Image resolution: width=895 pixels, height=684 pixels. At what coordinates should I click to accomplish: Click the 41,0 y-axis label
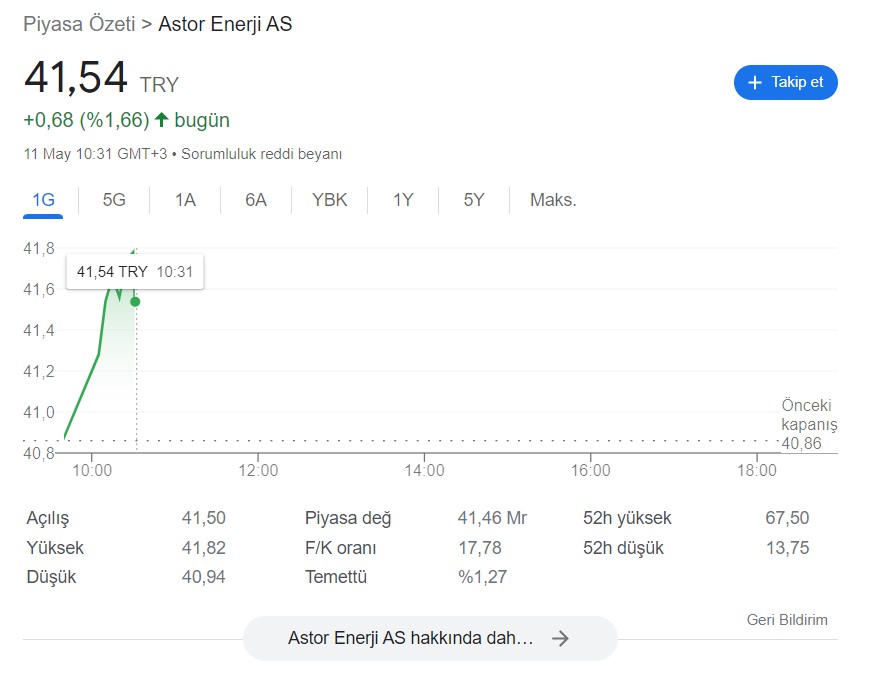point(39,412)
